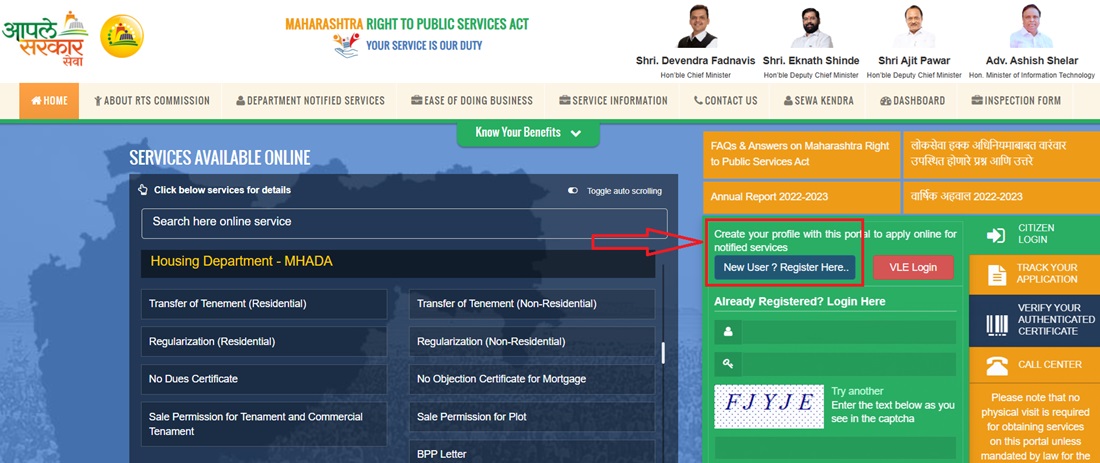Image resolution: width=1100 pixels, height=463 pixels.
Task: Click the captcha image FJYJE
Action: pos(768,406)
